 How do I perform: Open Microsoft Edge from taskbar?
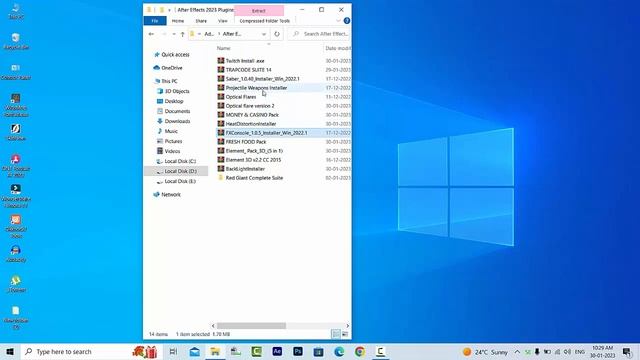339,351
